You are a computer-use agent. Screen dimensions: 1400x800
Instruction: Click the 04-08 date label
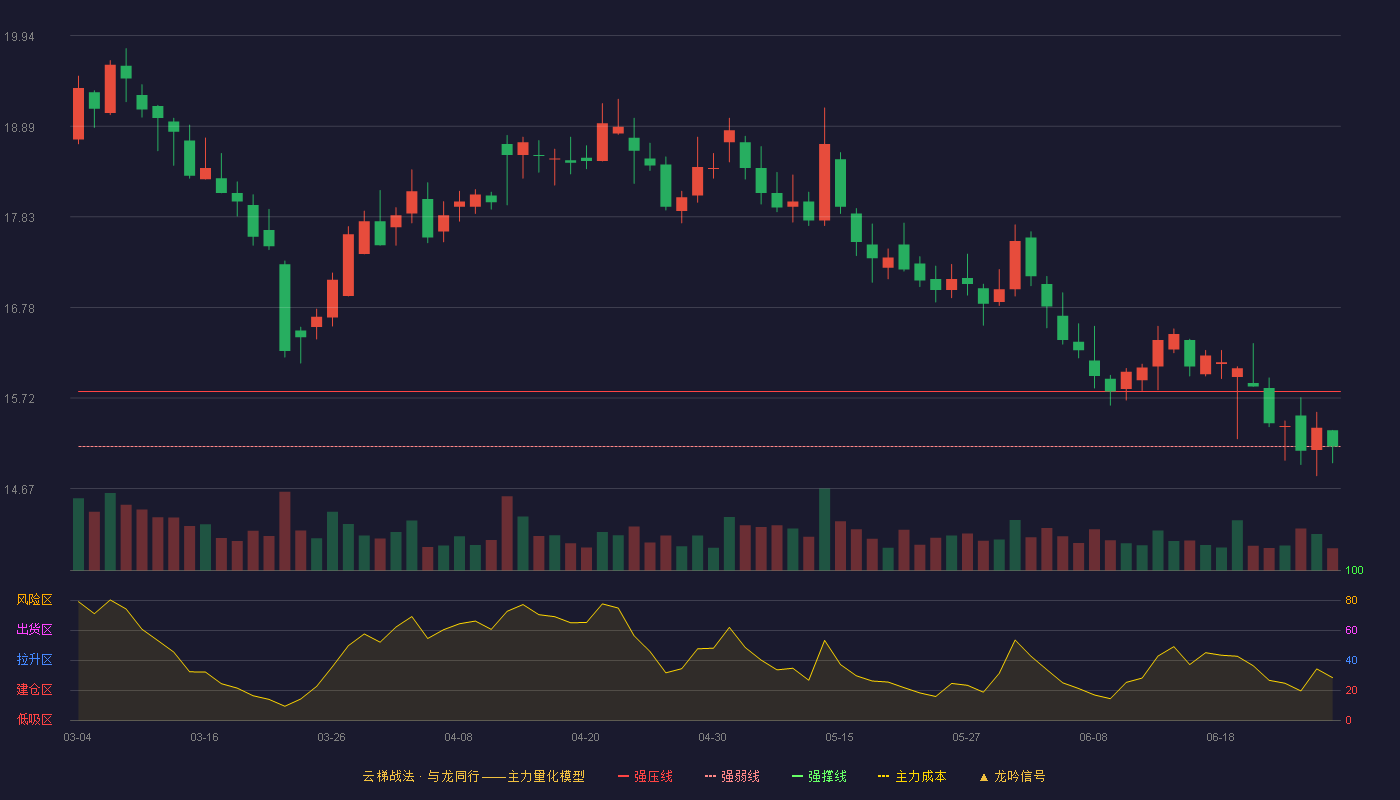coord(459,737)
